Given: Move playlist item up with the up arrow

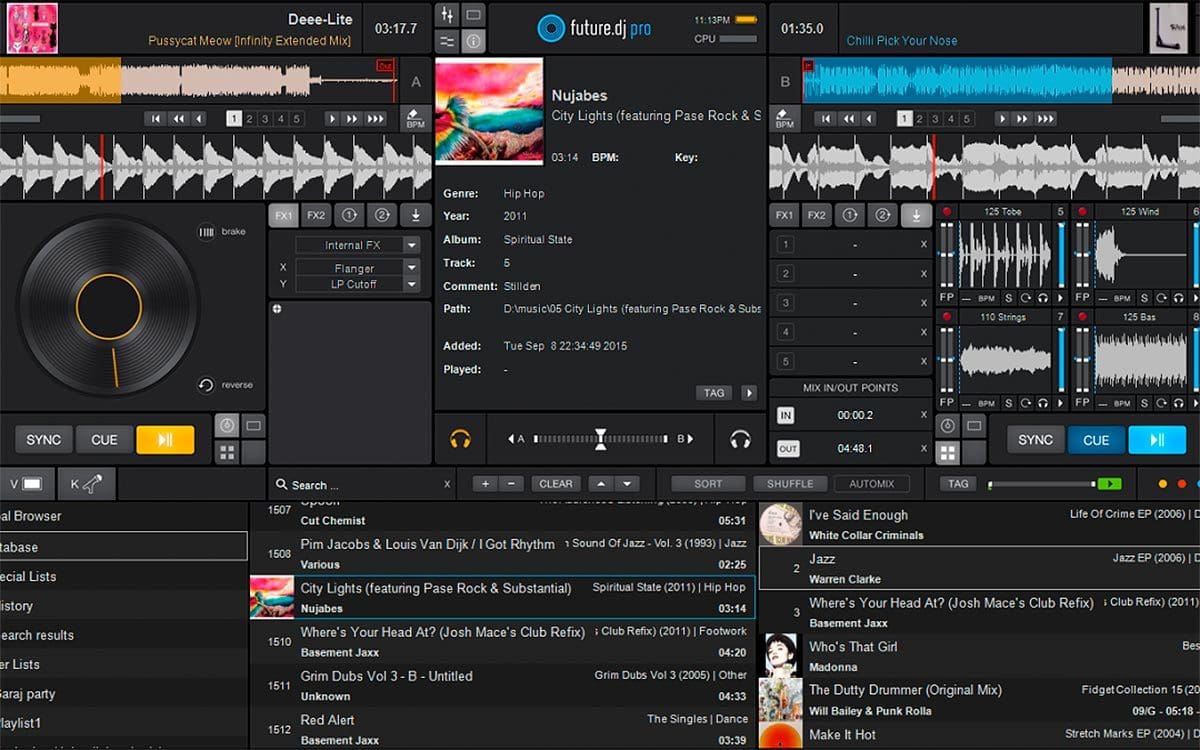Looking at the screenshot, I should click(599, 484).
